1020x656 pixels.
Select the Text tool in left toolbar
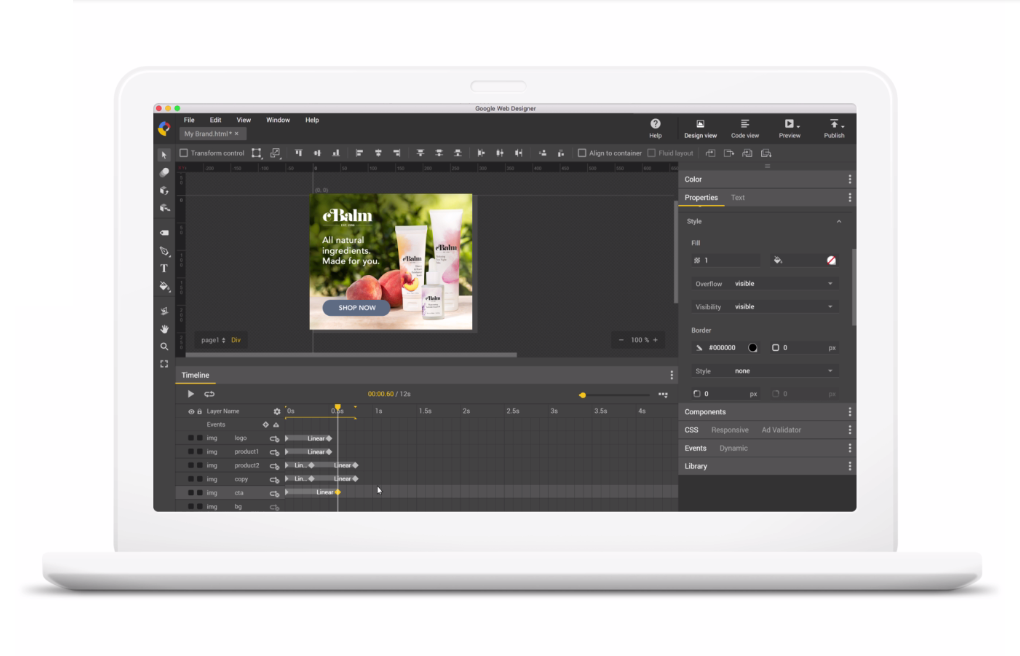tap(164, 268)
